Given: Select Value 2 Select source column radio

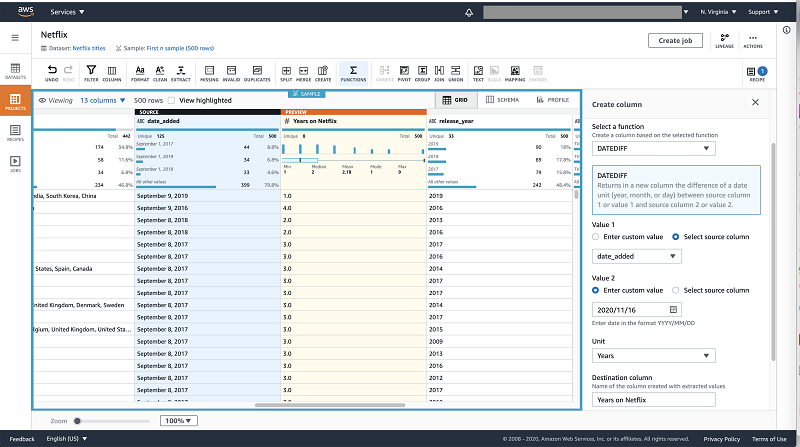Looking at the screenshot, I should coord(676,290).
